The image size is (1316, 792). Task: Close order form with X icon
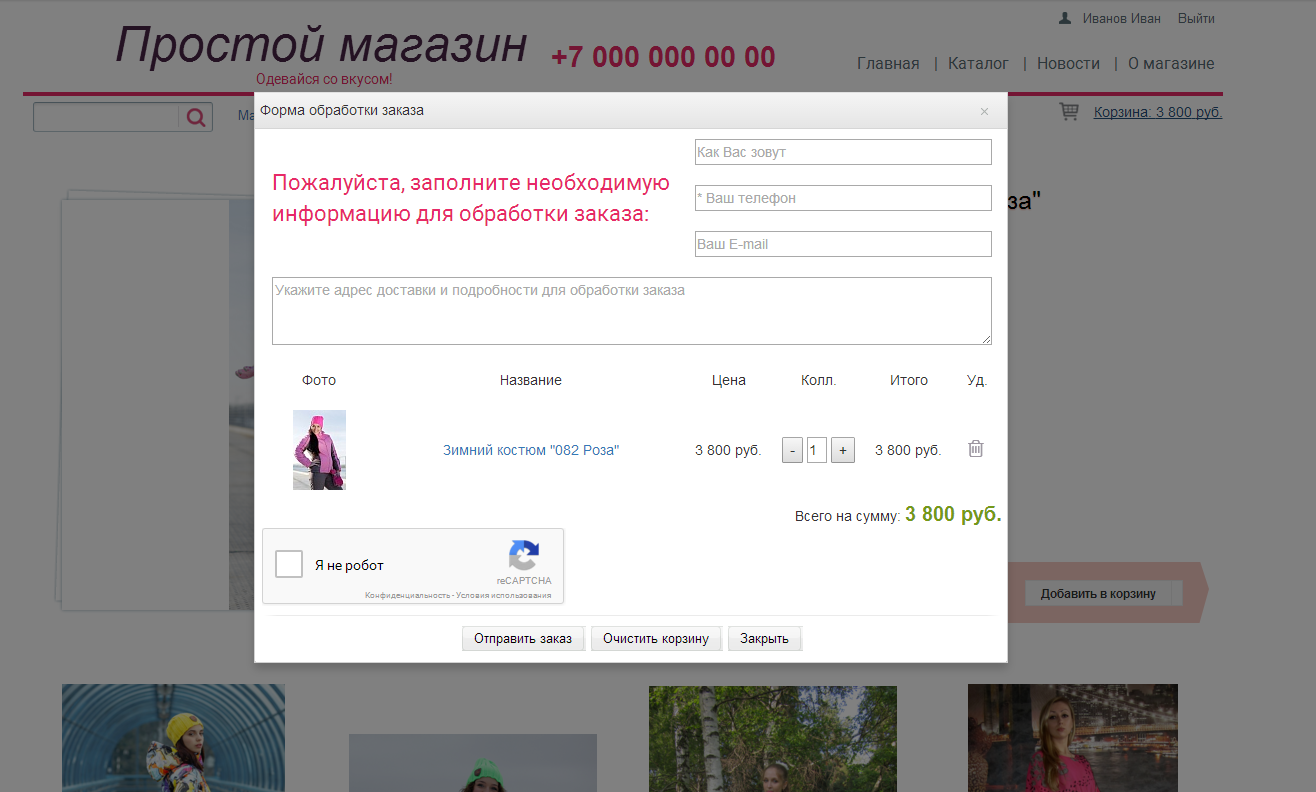pyautogui.click(x=984, y=111)
